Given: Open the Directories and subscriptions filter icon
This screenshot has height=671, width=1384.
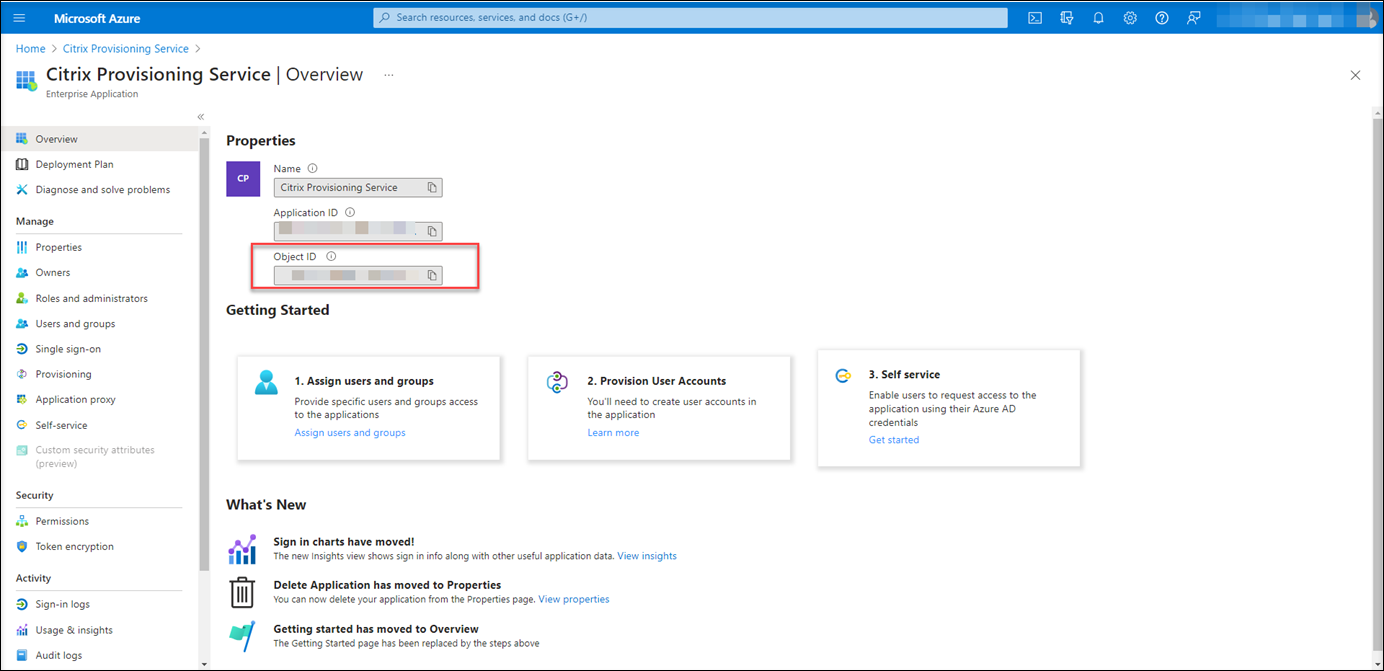Looking at the screenshot, I should coord(1067,18).
